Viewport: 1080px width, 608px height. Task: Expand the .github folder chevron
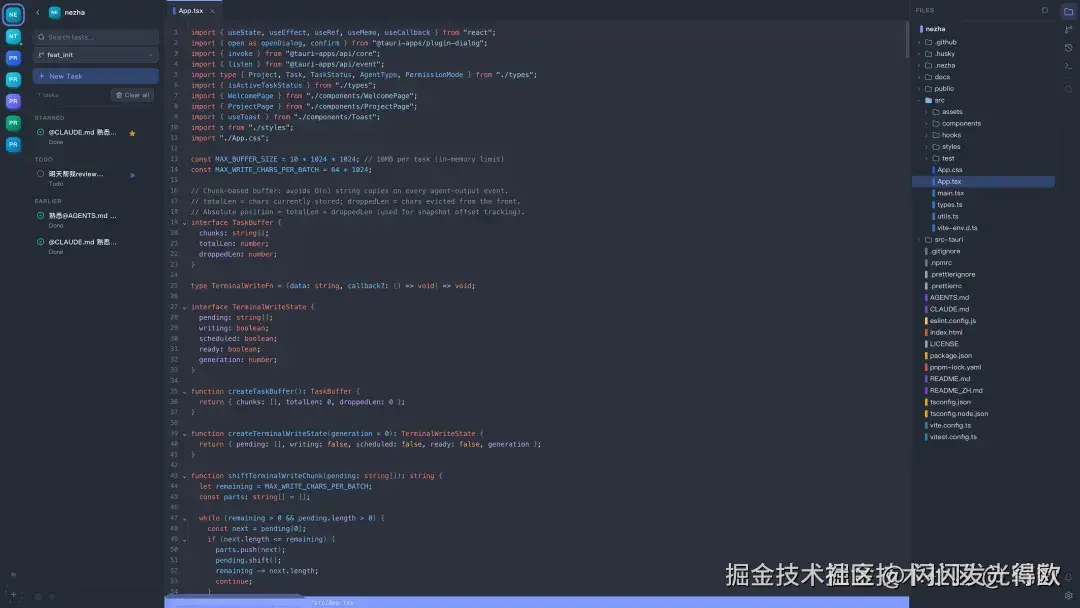point(920,42)
